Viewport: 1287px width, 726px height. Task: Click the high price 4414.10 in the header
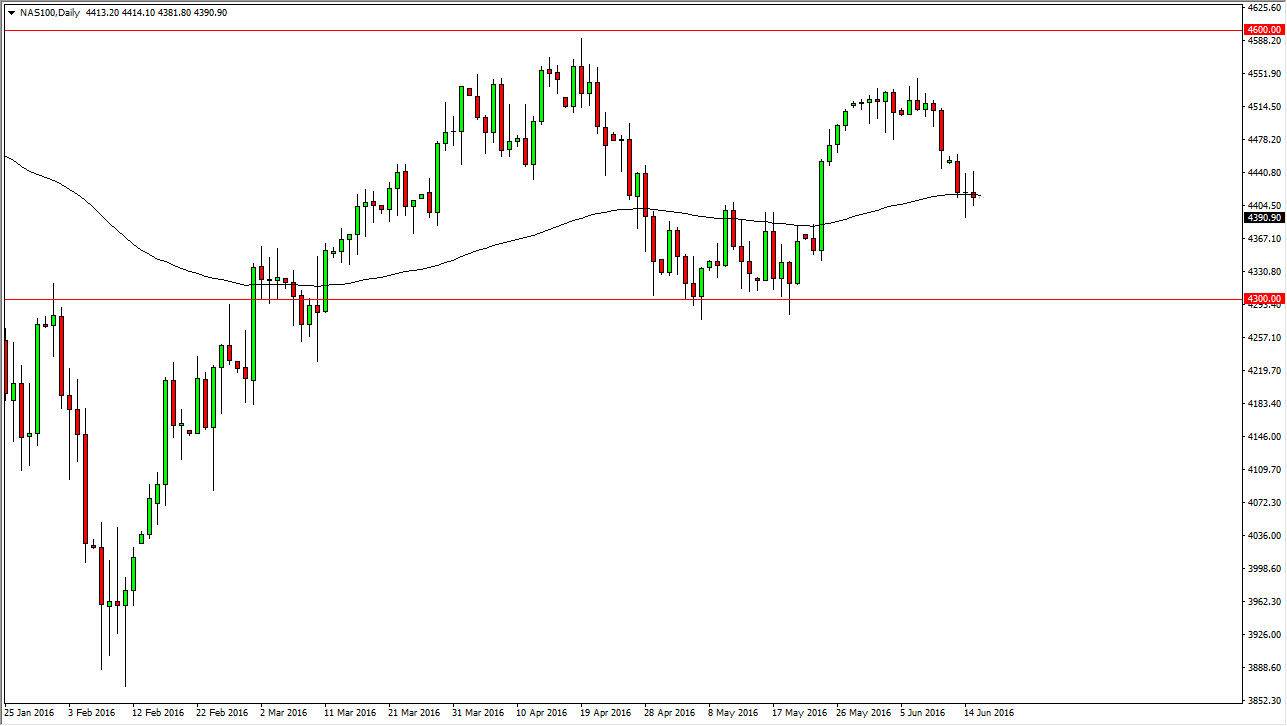pos(139,13)
